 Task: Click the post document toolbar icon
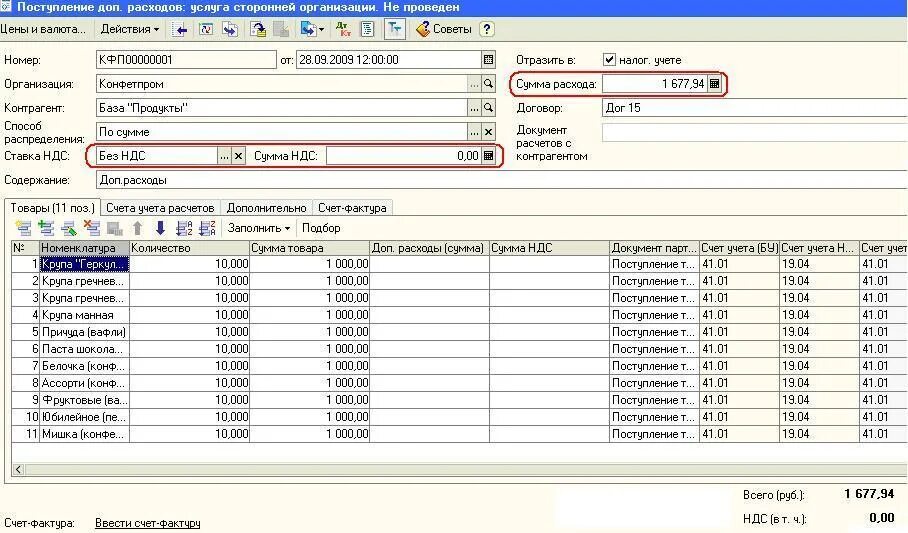click(x=258, y=29)
